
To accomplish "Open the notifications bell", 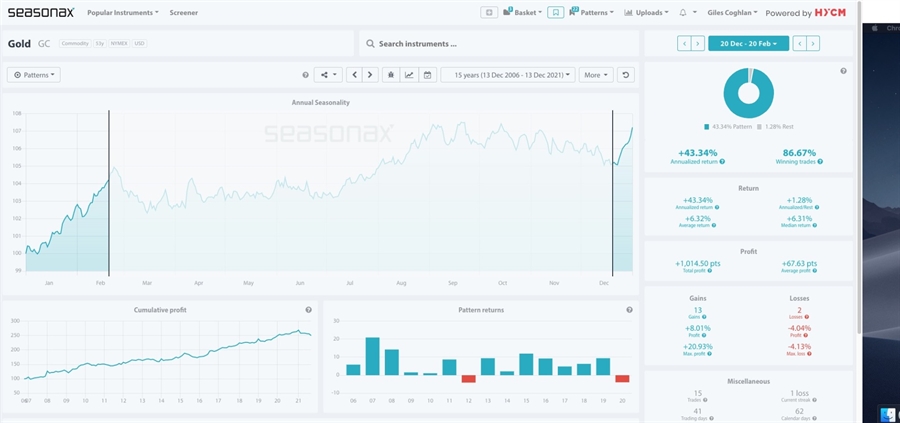I will (685, 13).
